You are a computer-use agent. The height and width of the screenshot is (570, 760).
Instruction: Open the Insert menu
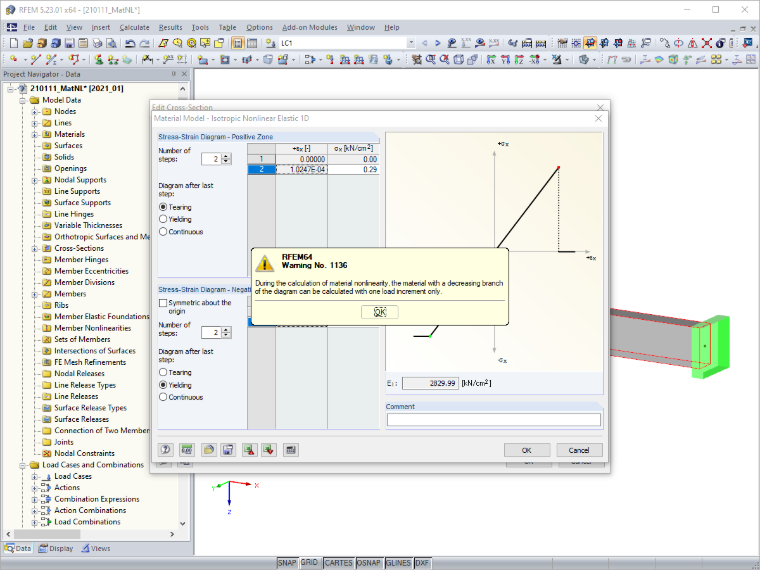100,28
